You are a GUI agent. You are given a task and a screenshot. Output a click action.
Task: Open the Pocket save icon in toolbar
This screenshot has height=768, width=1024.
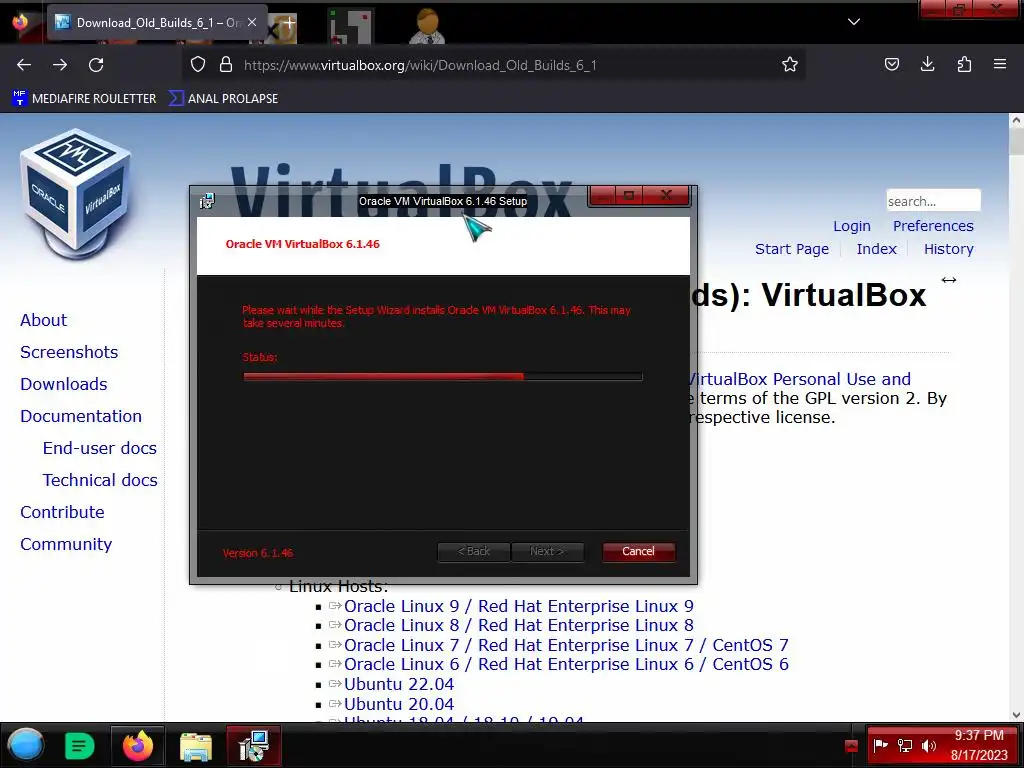pyautogui.click(x=891, y=64)
